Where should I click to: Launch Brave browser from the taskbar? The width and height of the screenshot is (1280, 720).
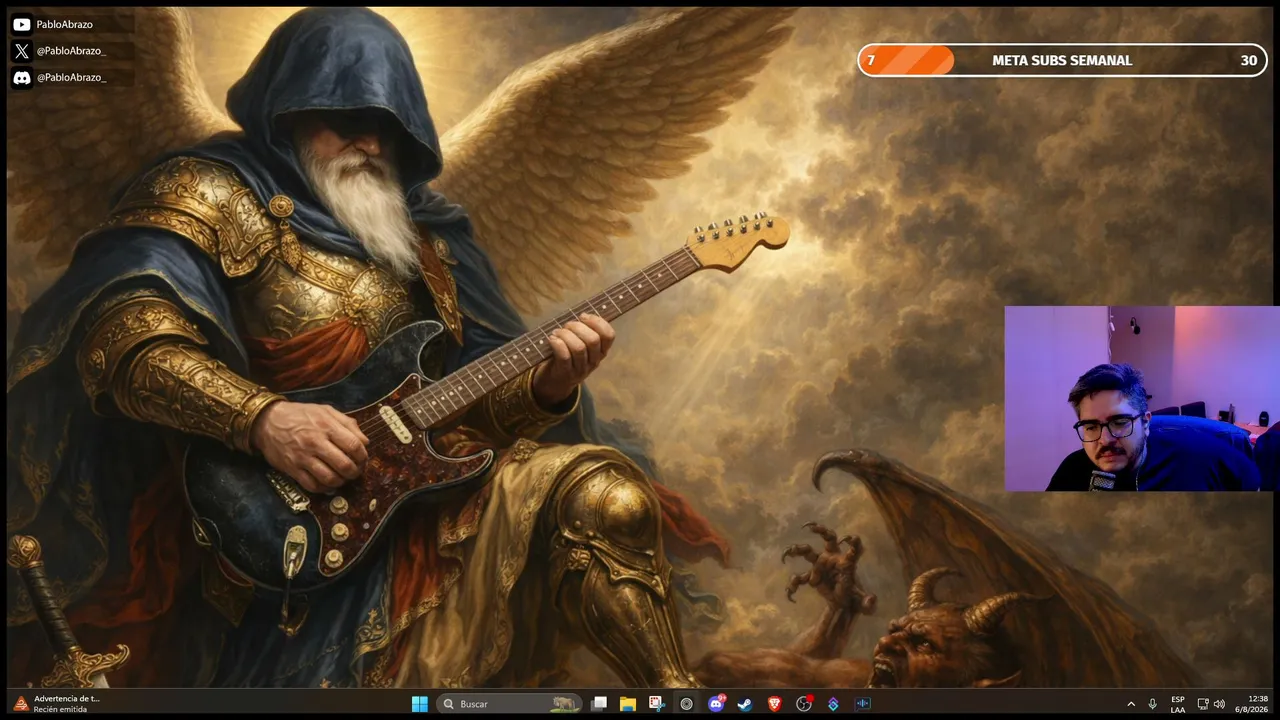[x=774, y=704]
